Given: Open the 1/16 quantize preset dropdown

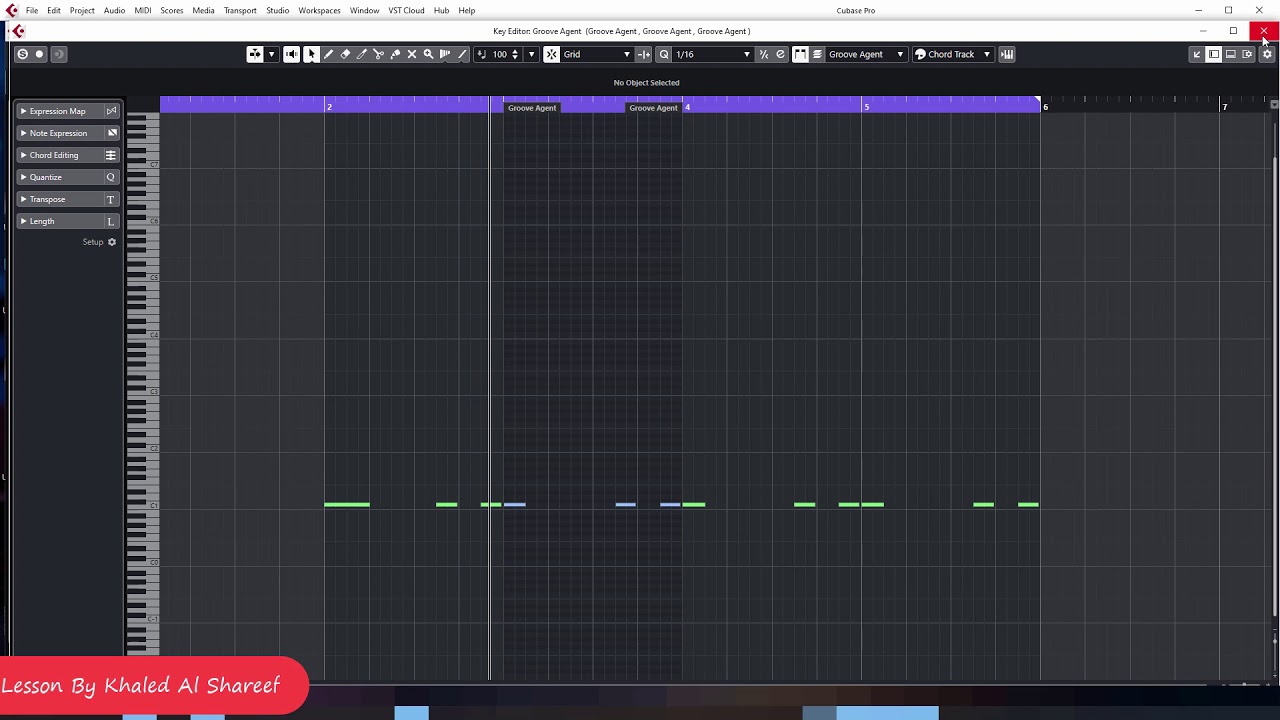Looking at the screenshot, I should point(712,54).
